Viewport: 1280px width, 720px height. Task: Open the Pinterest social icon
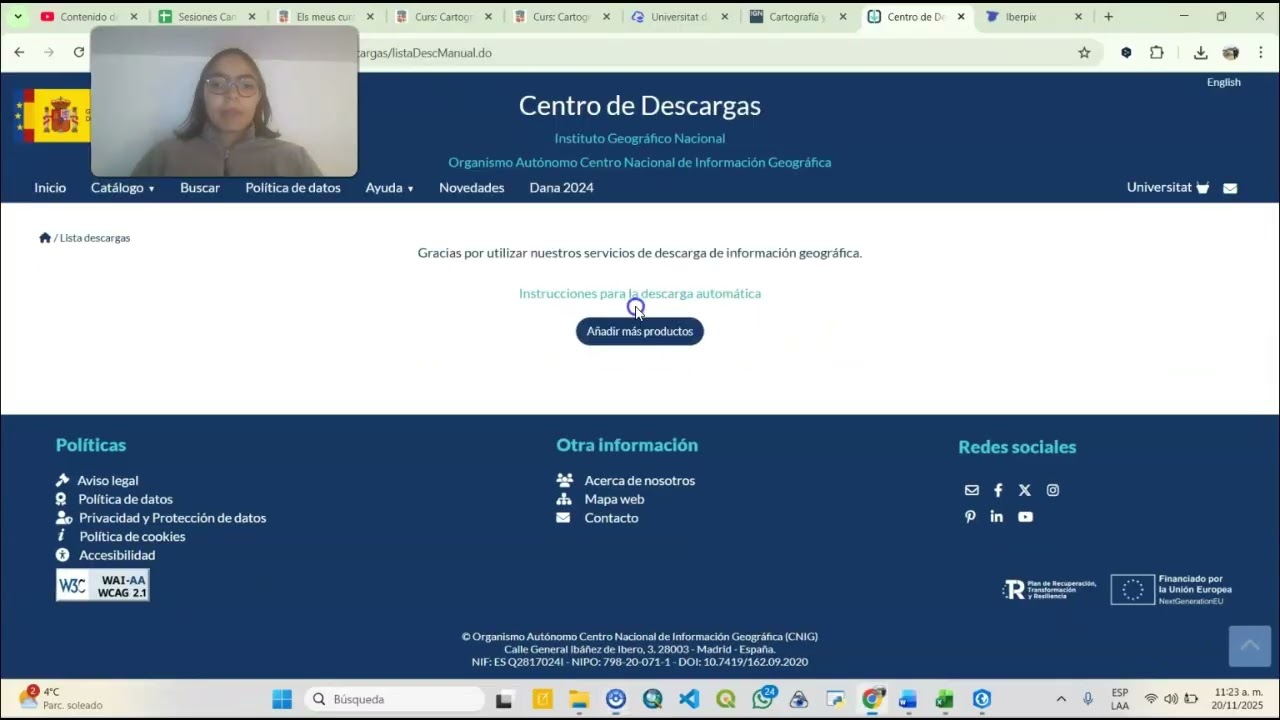pos(970,517)
